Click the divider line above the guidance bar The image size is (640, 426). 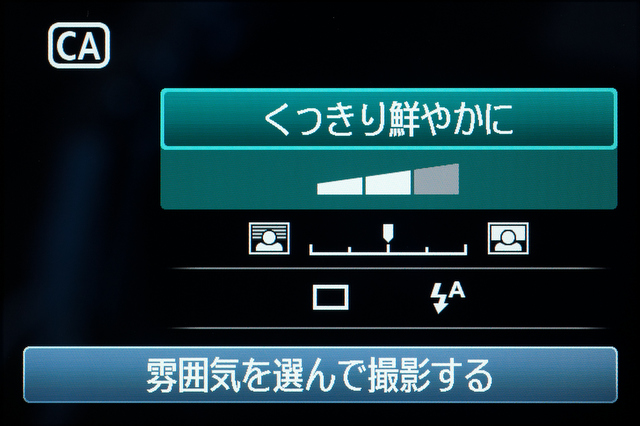tap(388, 328)
